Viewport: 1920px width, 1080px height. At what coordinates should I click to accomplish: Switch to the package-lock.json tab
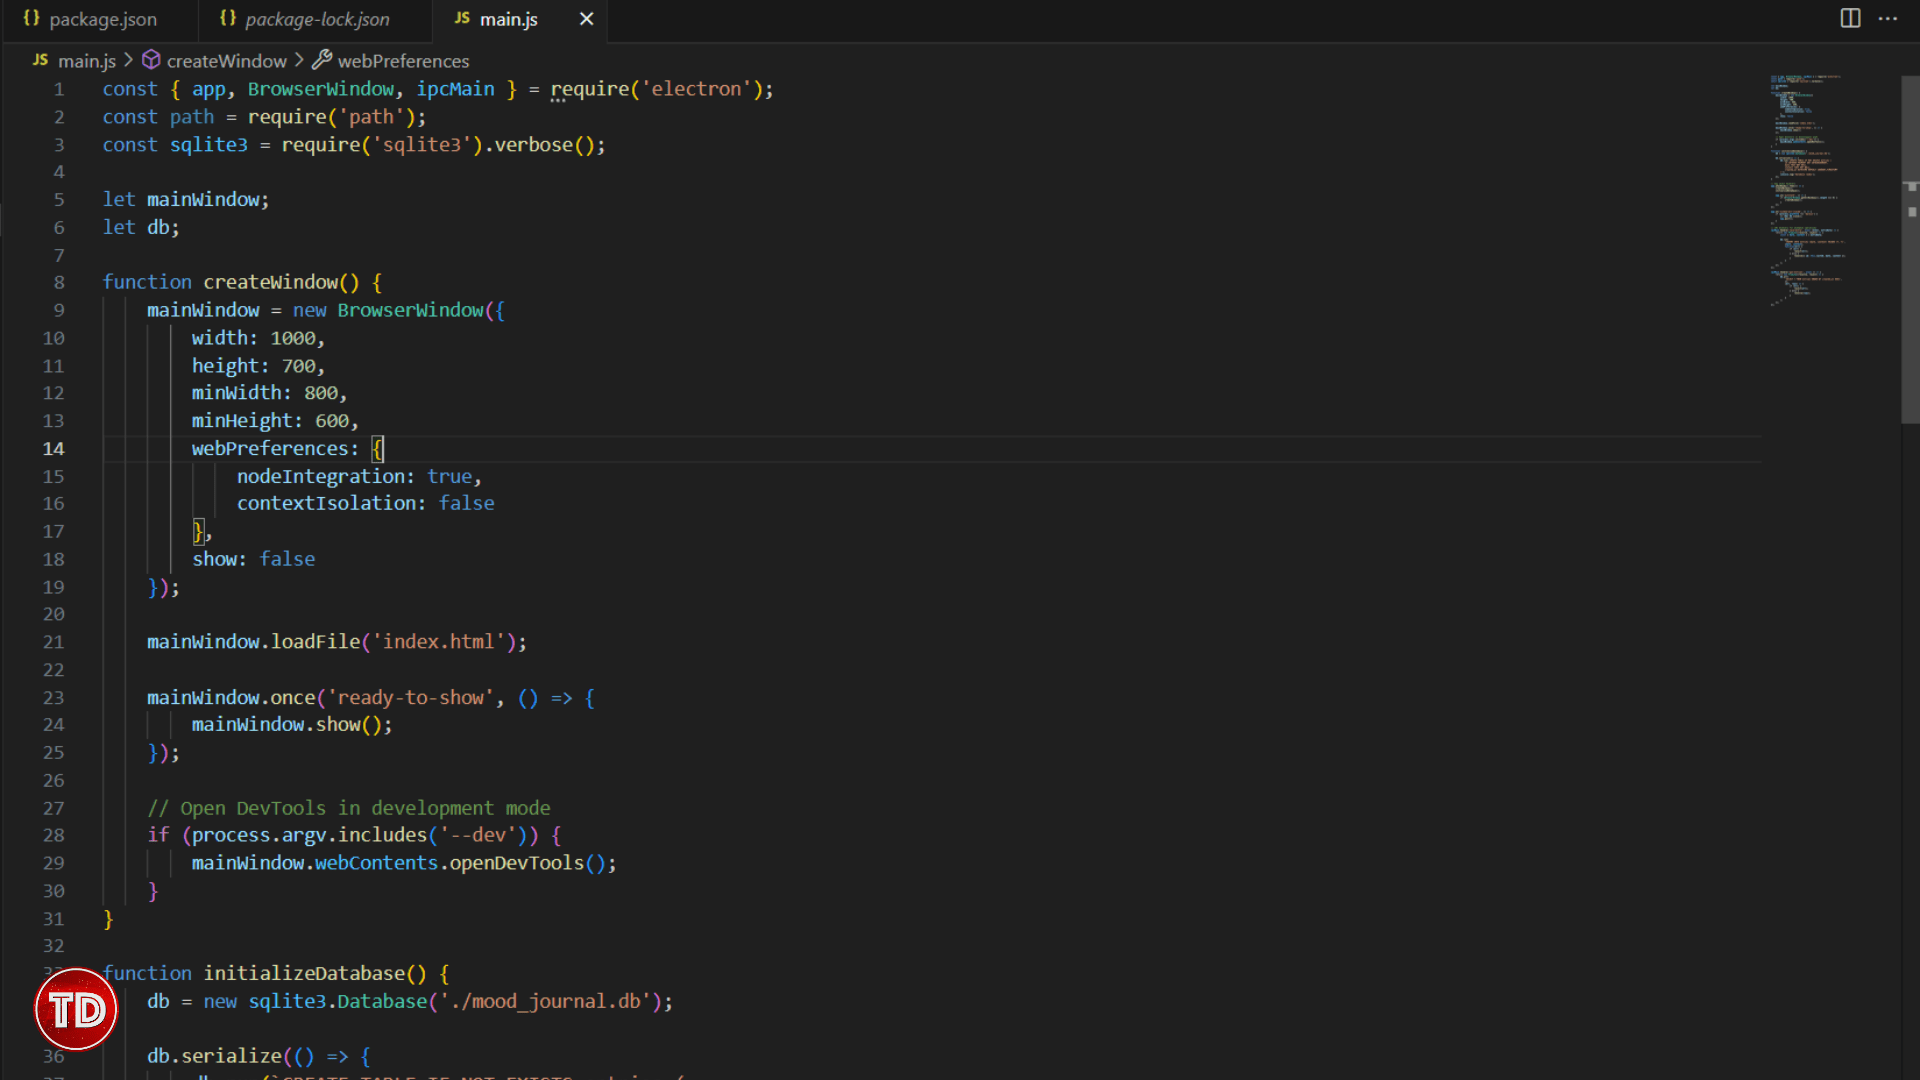317,19
